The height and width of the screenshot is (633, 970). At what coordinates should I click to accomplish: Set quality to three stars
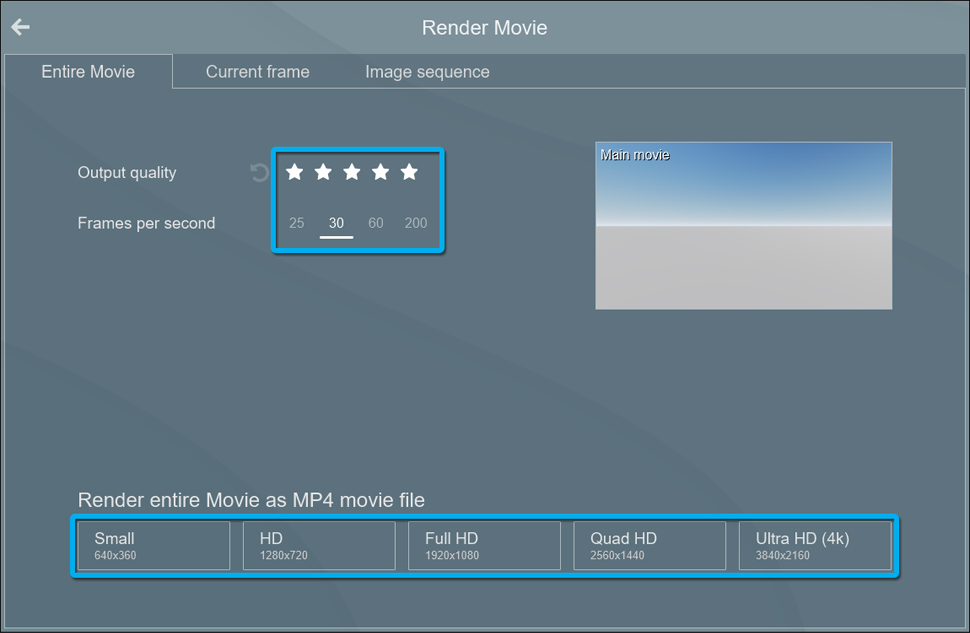coord(352,172)
